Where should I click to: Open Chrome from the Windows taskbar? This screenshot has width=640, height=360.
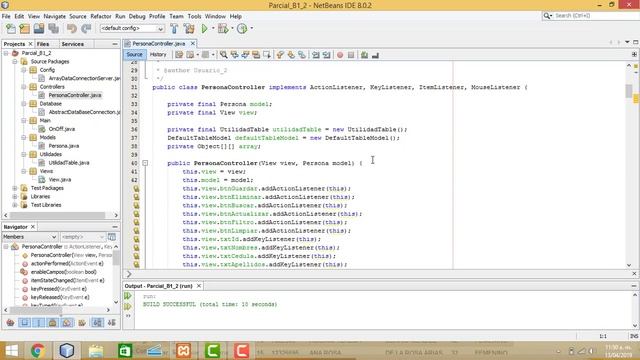coord(38,351)
